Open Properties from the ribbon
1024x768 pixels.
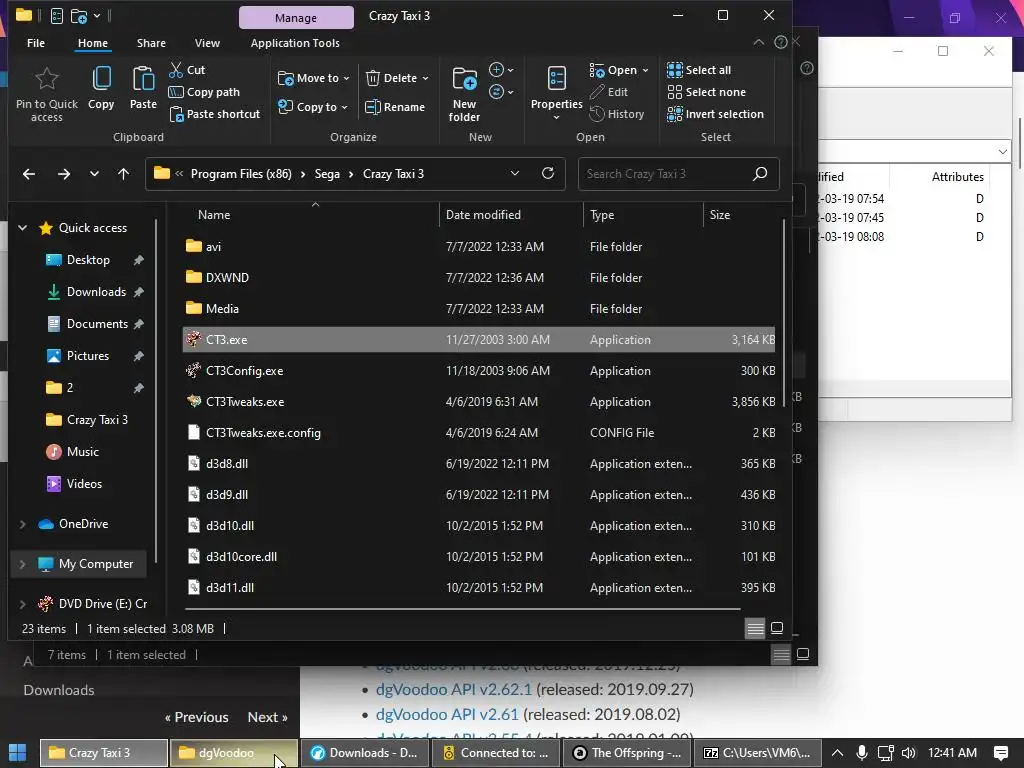(x=556, y=93)
